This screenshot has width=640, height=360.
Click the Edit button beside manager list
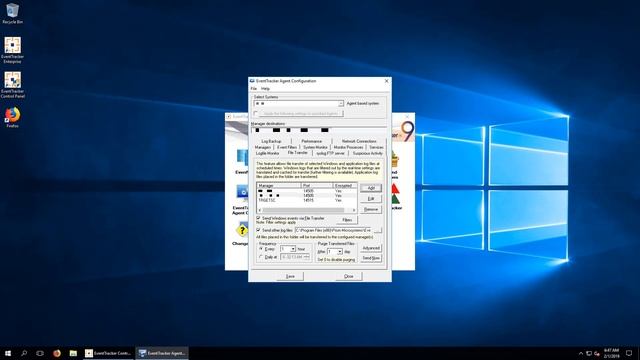(x=371, y=199)
